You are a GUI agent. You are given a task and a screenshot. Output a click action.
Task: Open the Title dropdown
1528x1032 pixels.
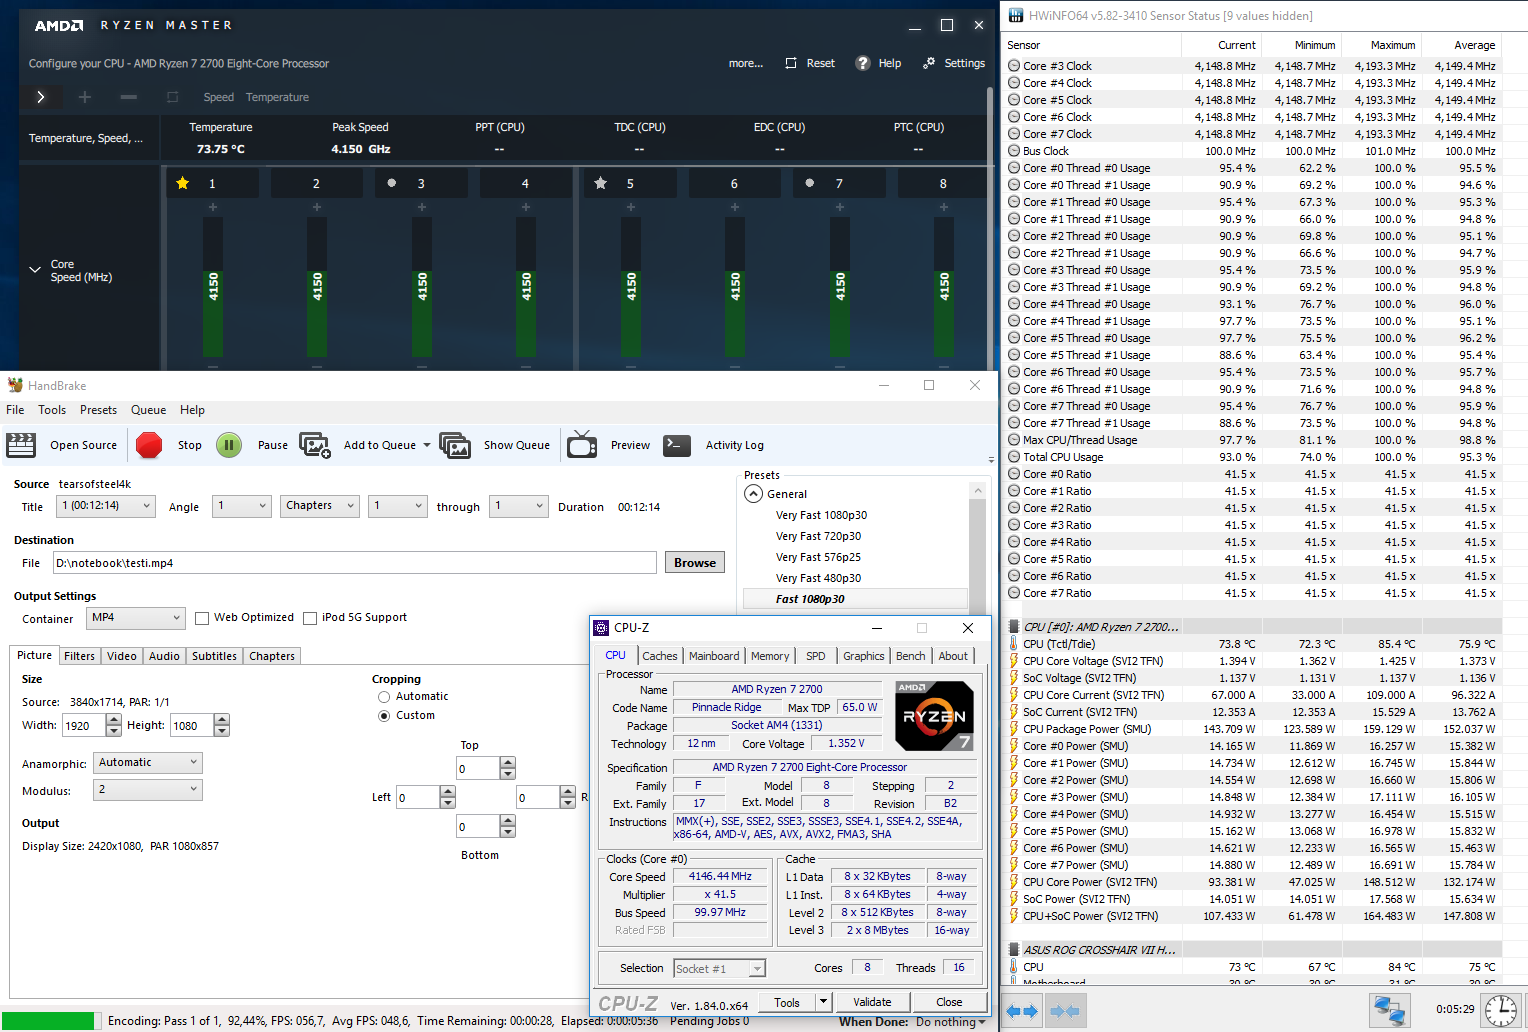[x=105, y=506]
